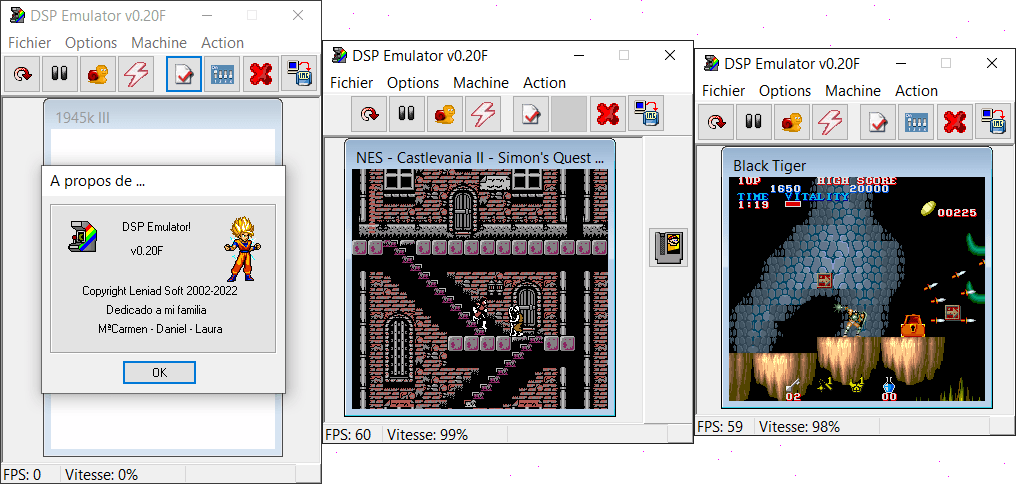1016x484 pixels.
Task: Click DIP switches icon in left window
Action: click(x=222, y=74)
